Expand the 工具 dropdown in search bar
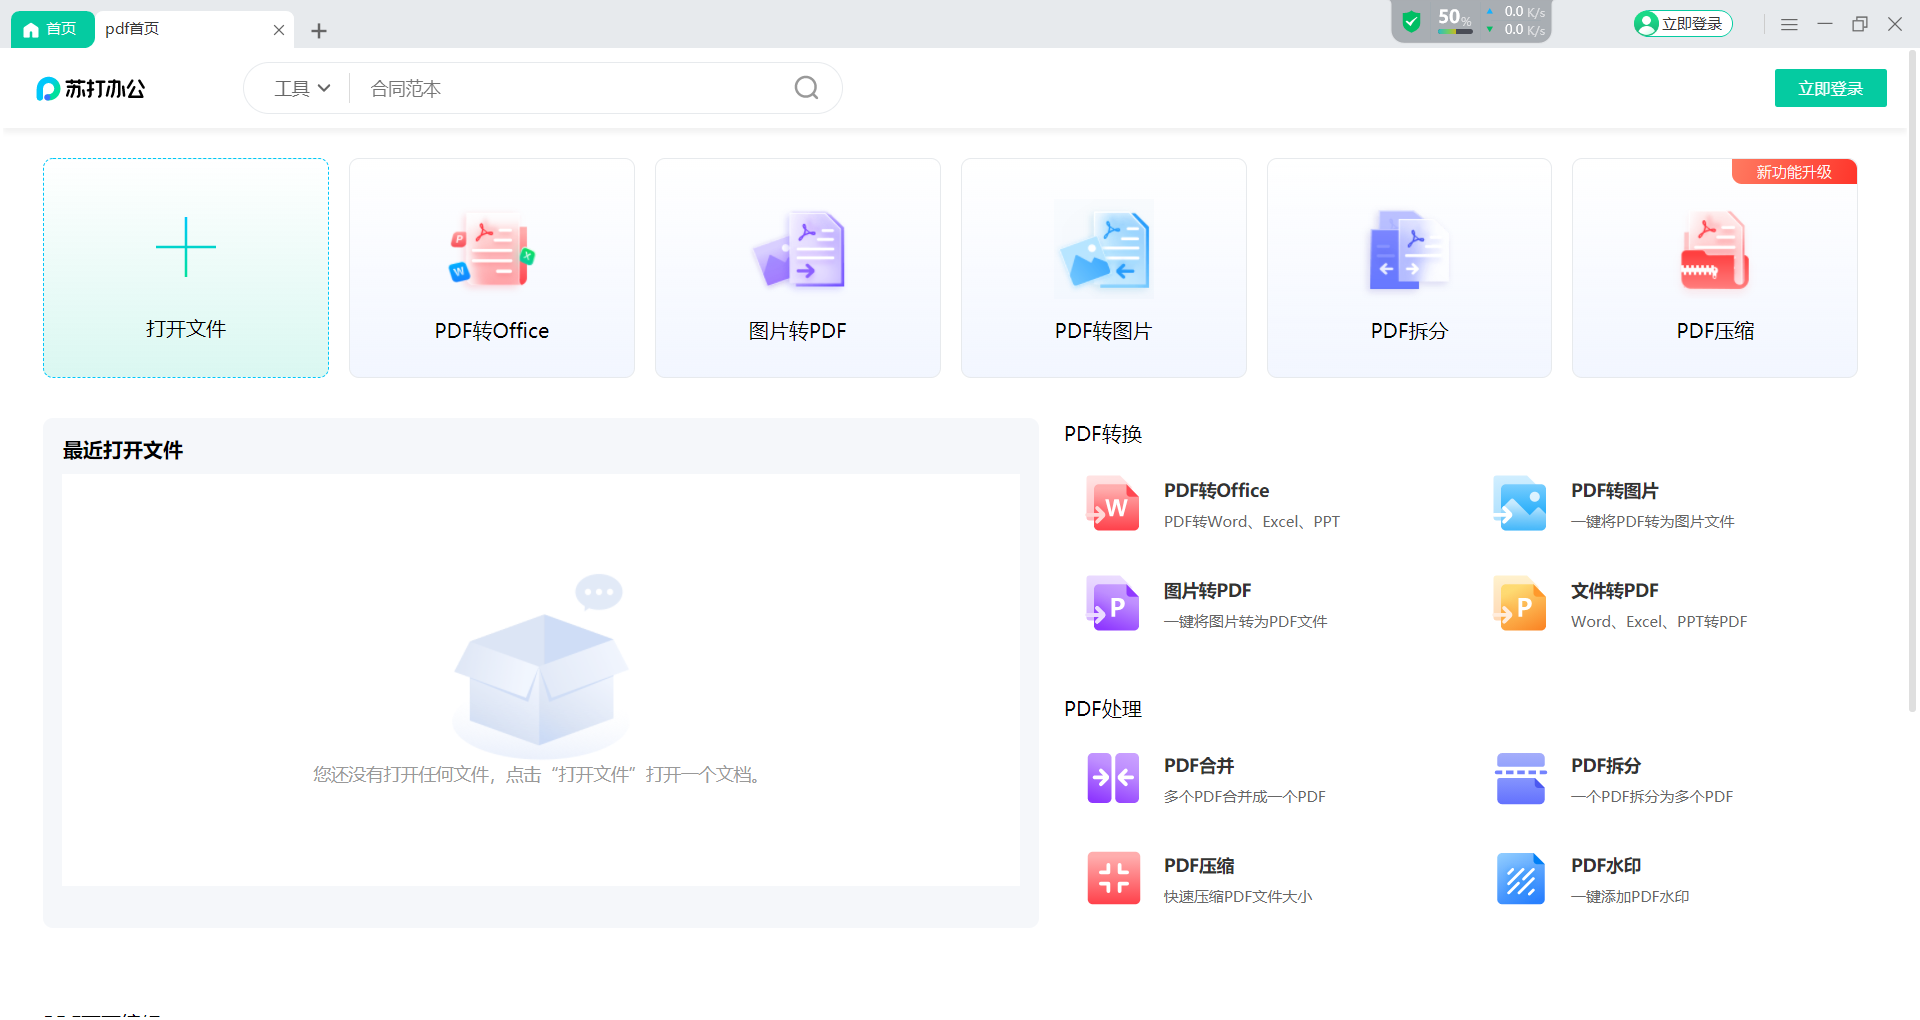Image resolution: width=1920 pixels, height=1020 pixels. (x=302, y=88)
